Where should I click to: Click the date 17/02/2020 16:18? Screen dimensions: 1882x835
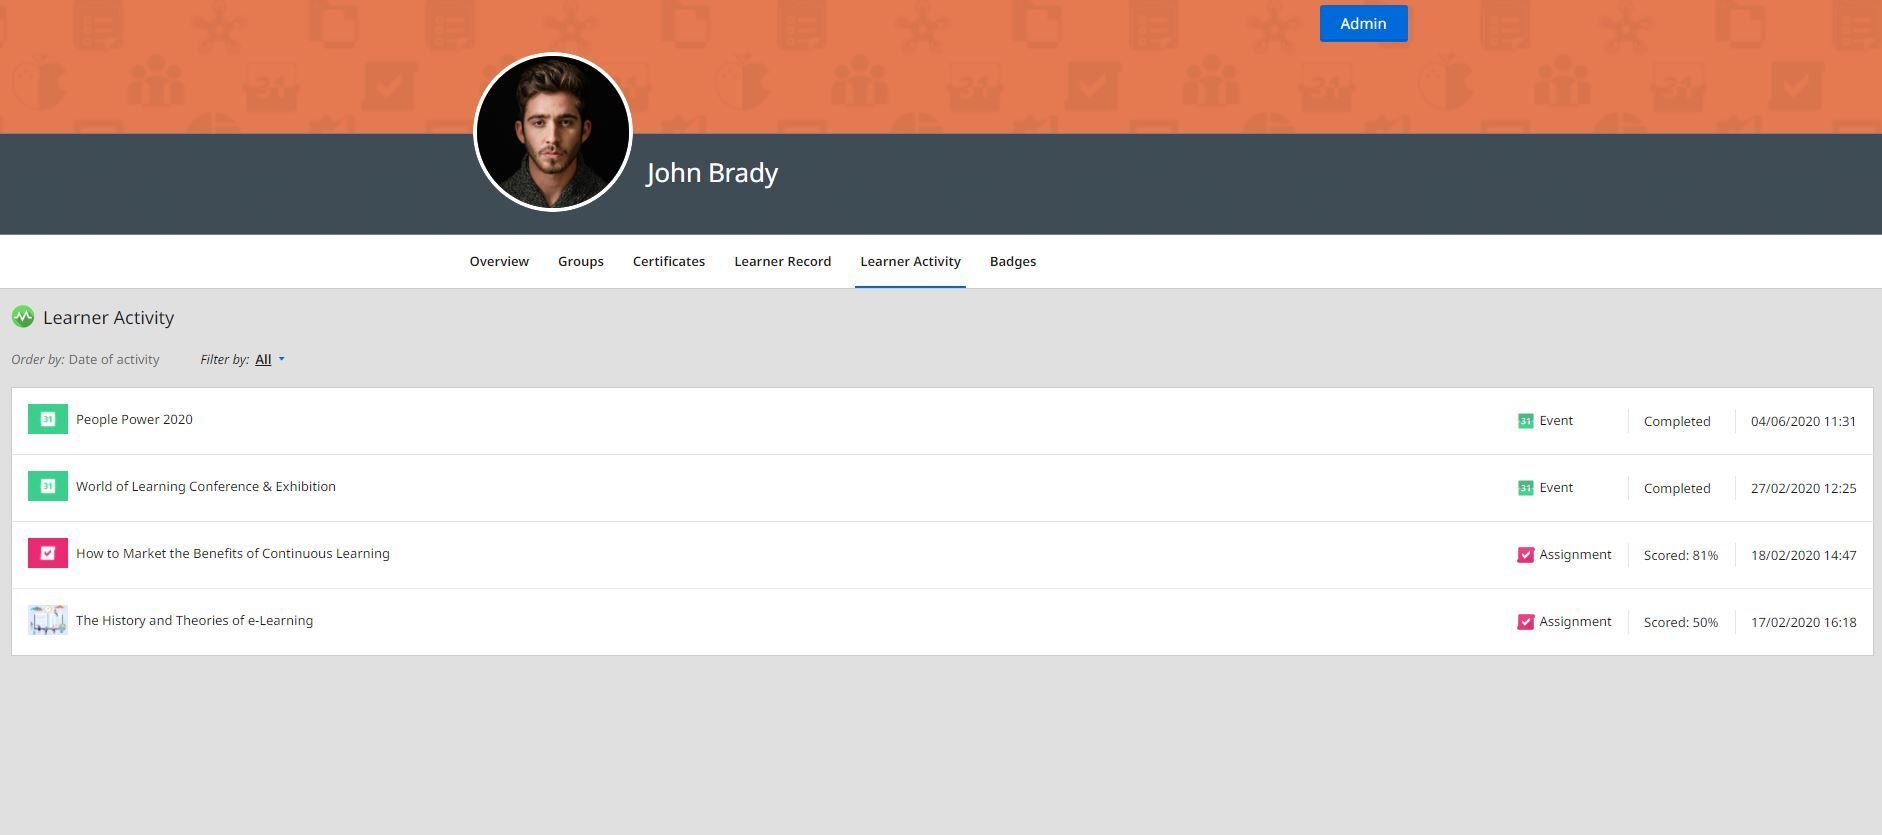pyautogui.click(x=1803, y=622)
